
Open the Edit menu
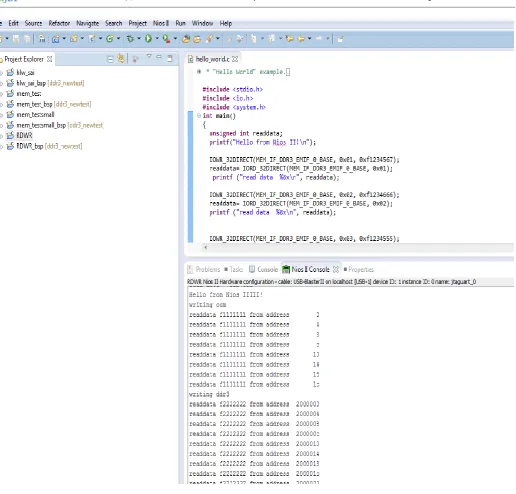pos(14,23)
